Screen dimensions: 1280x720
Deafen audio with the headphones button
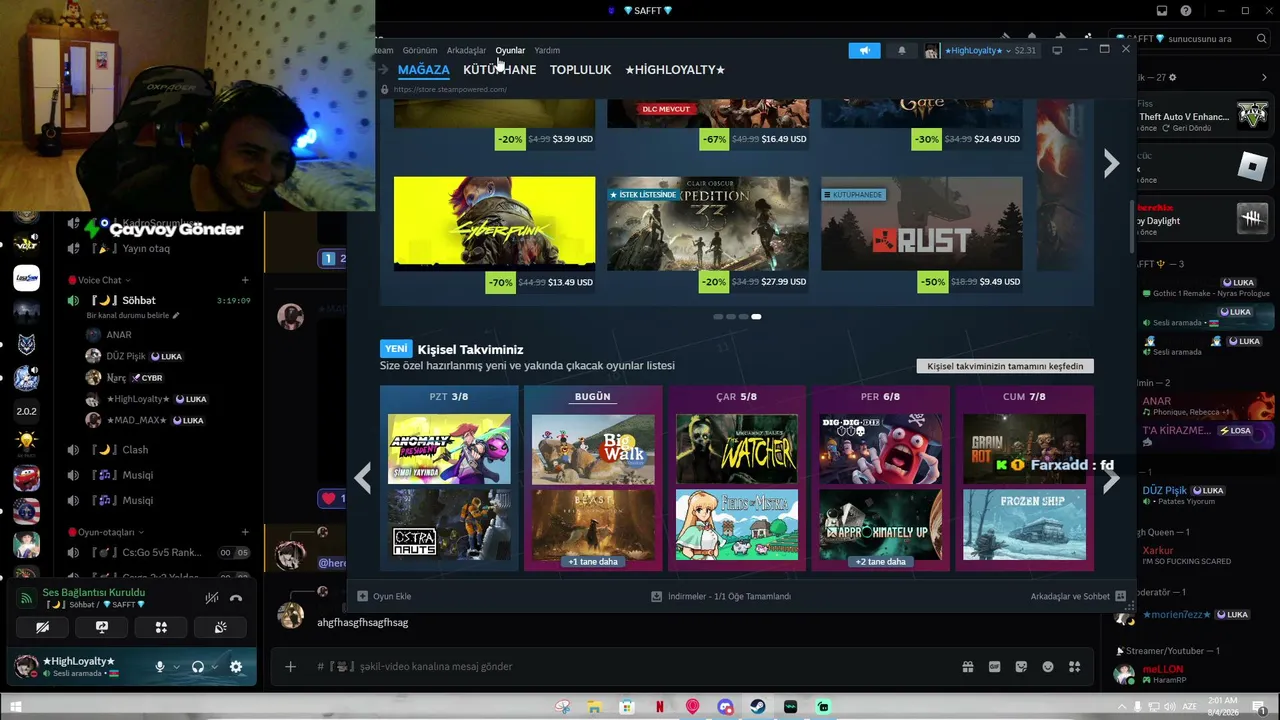pyautogui.click(x=198, y=666)
